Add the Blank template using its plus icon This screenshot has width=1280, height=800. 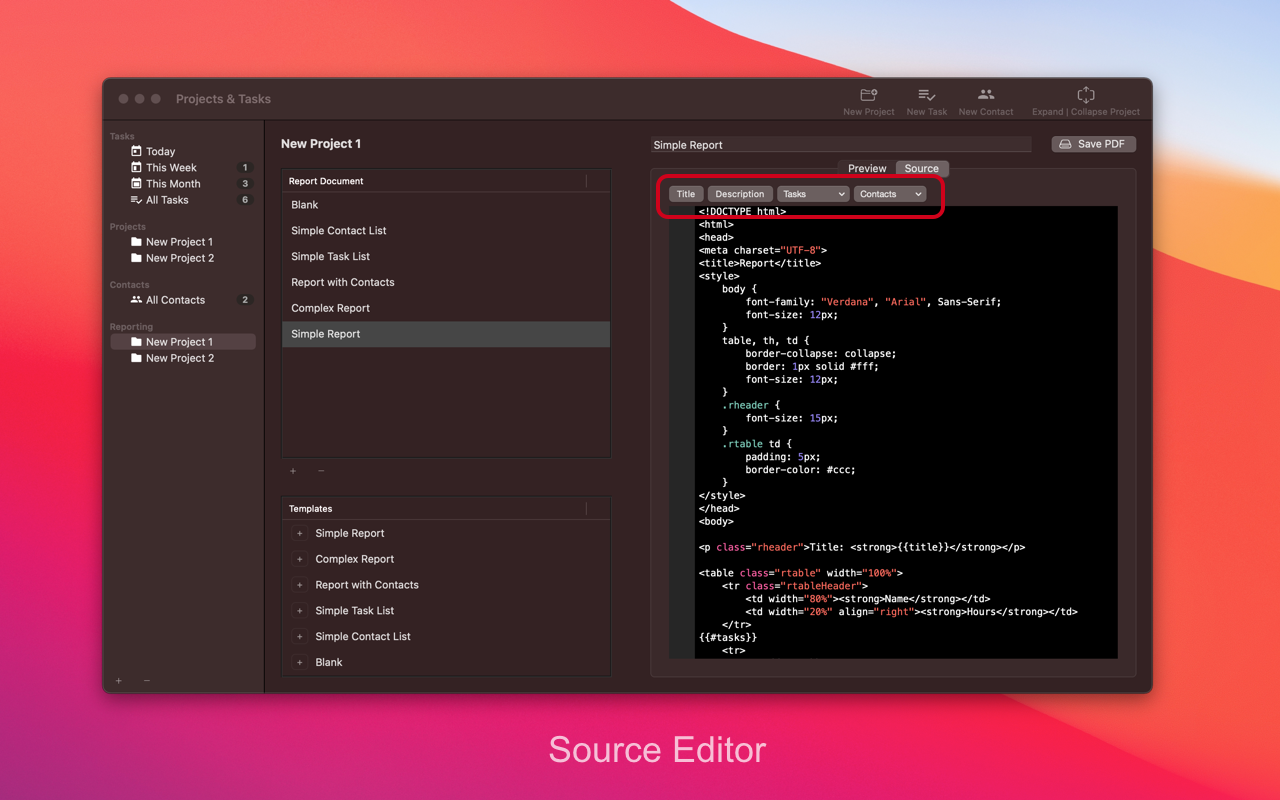(x=300, y=663)
